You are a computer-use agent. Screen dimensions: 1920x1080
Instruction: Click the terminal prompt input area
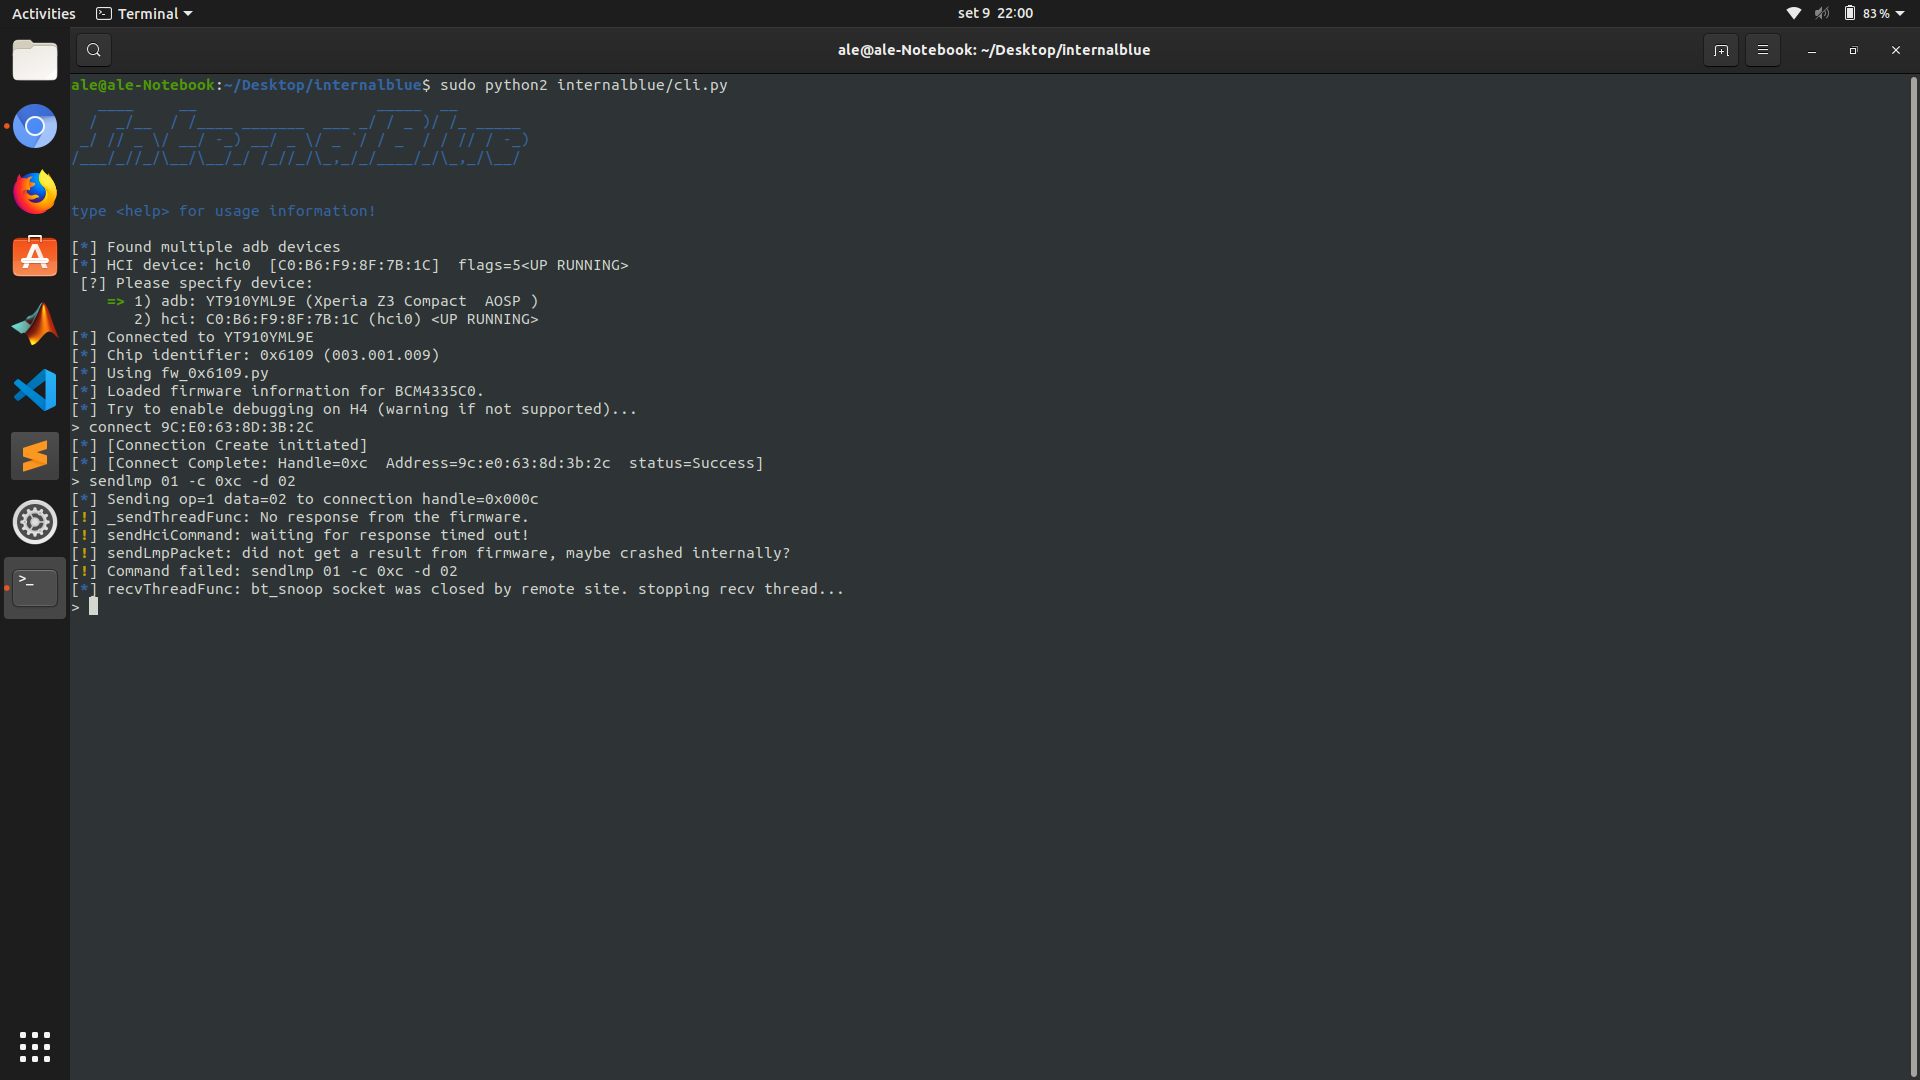(95, 606)
